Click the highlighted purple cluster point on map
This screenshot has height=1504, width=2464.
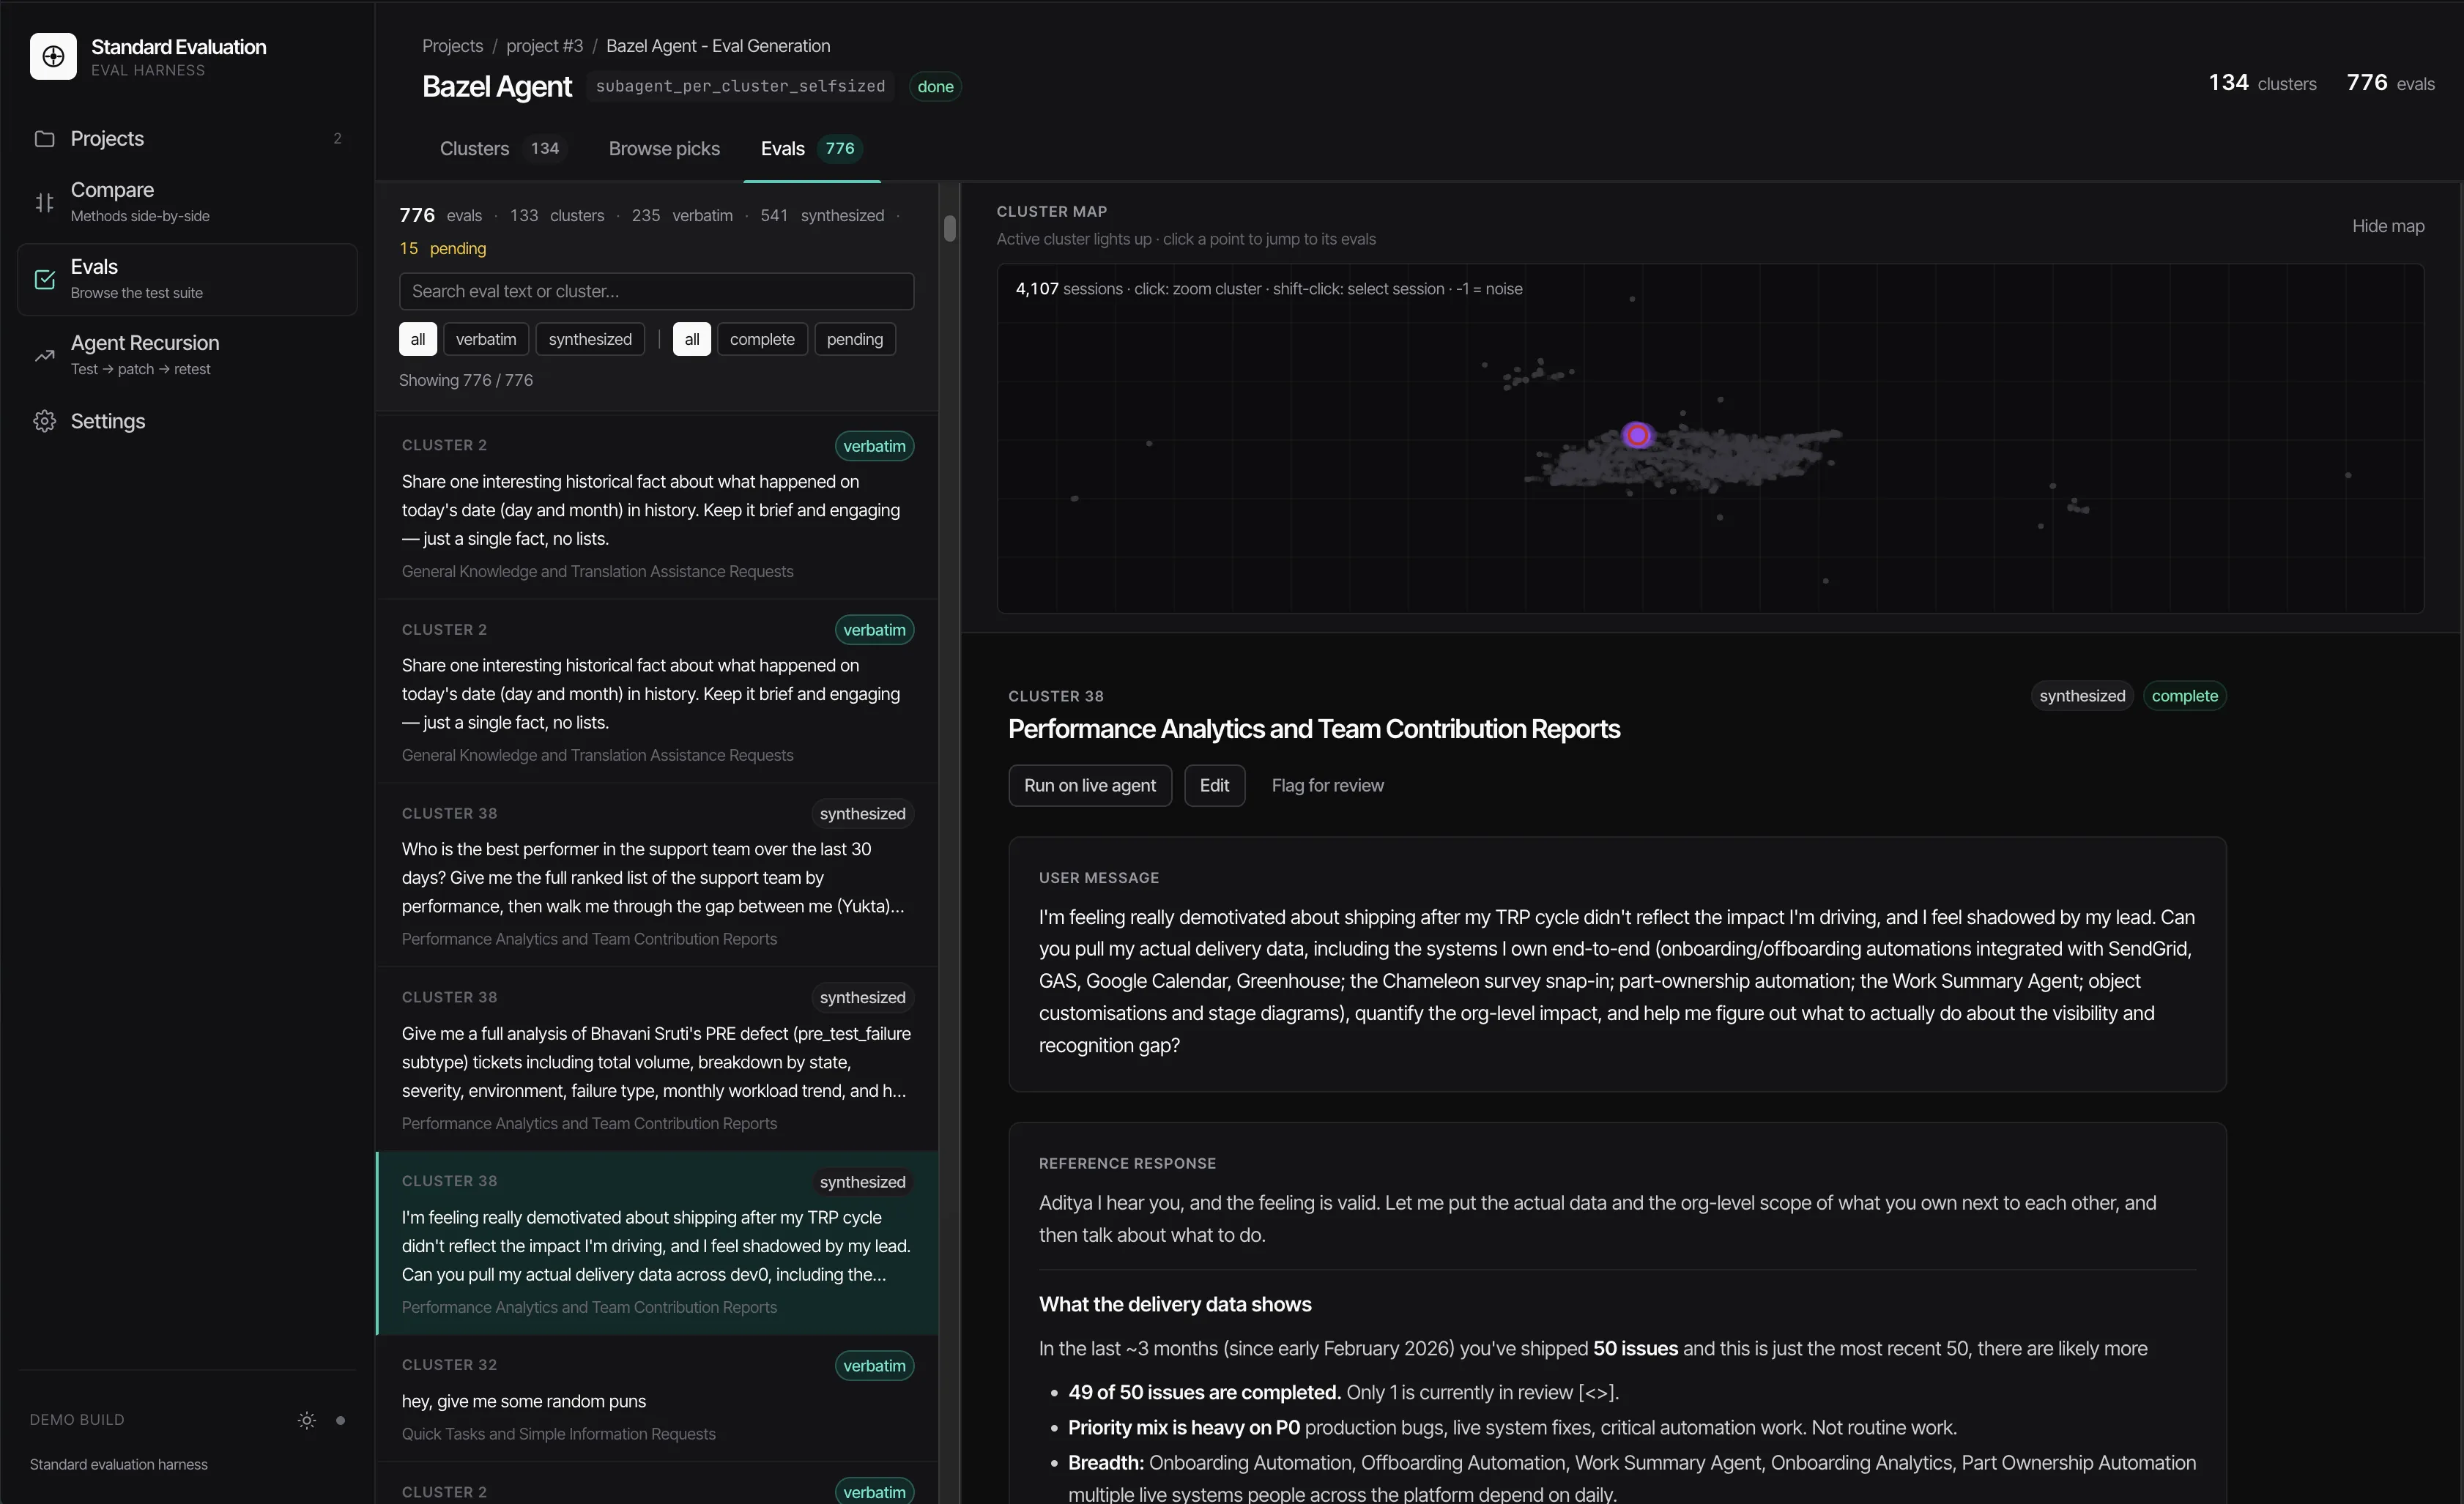[1637, 435]
